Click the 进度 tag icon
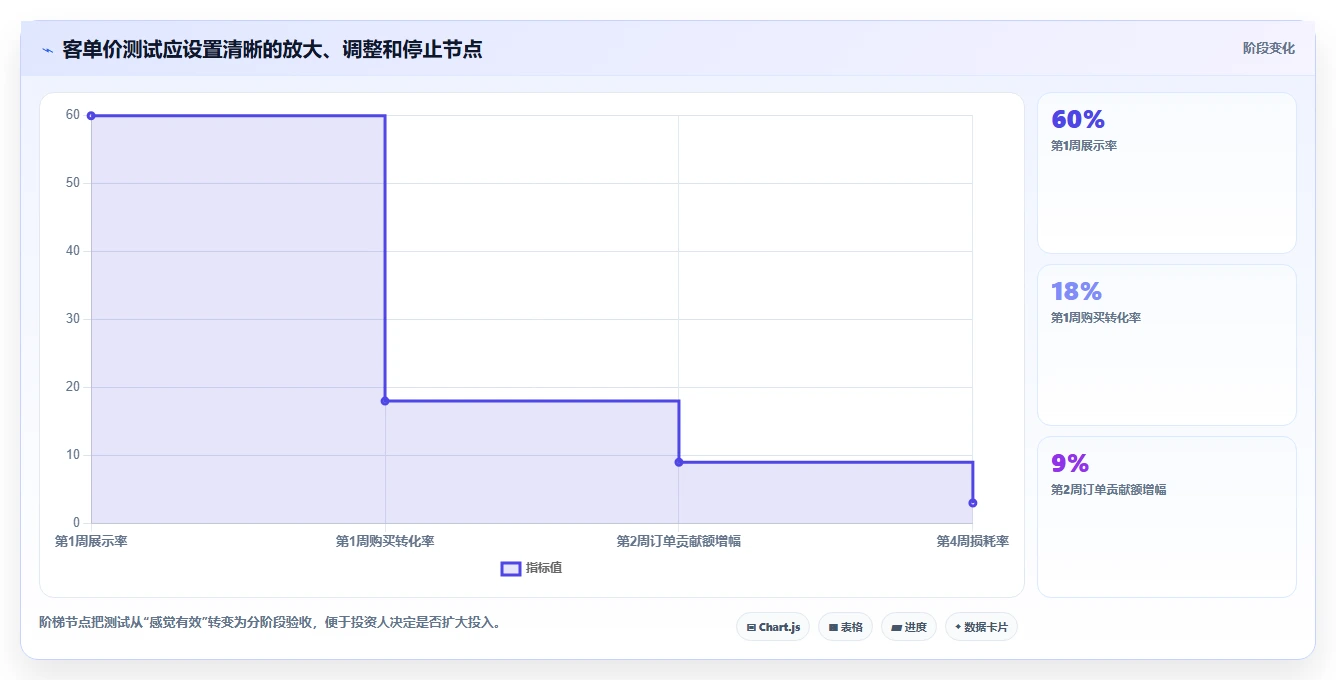Screen dimensions: 1336x680 click(897, 628)
